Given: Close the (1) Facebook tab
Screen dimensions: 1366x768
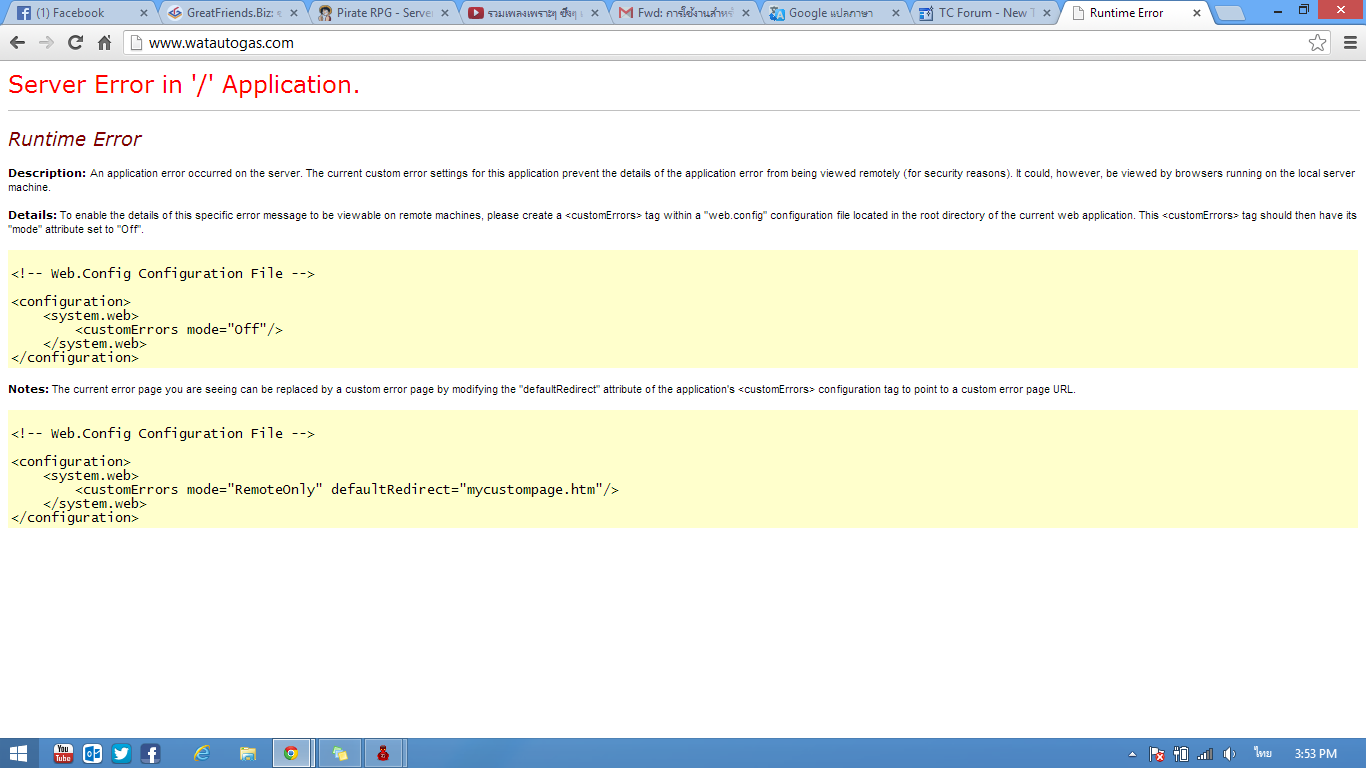Looking at the screenshot, I should pos(143,14).
